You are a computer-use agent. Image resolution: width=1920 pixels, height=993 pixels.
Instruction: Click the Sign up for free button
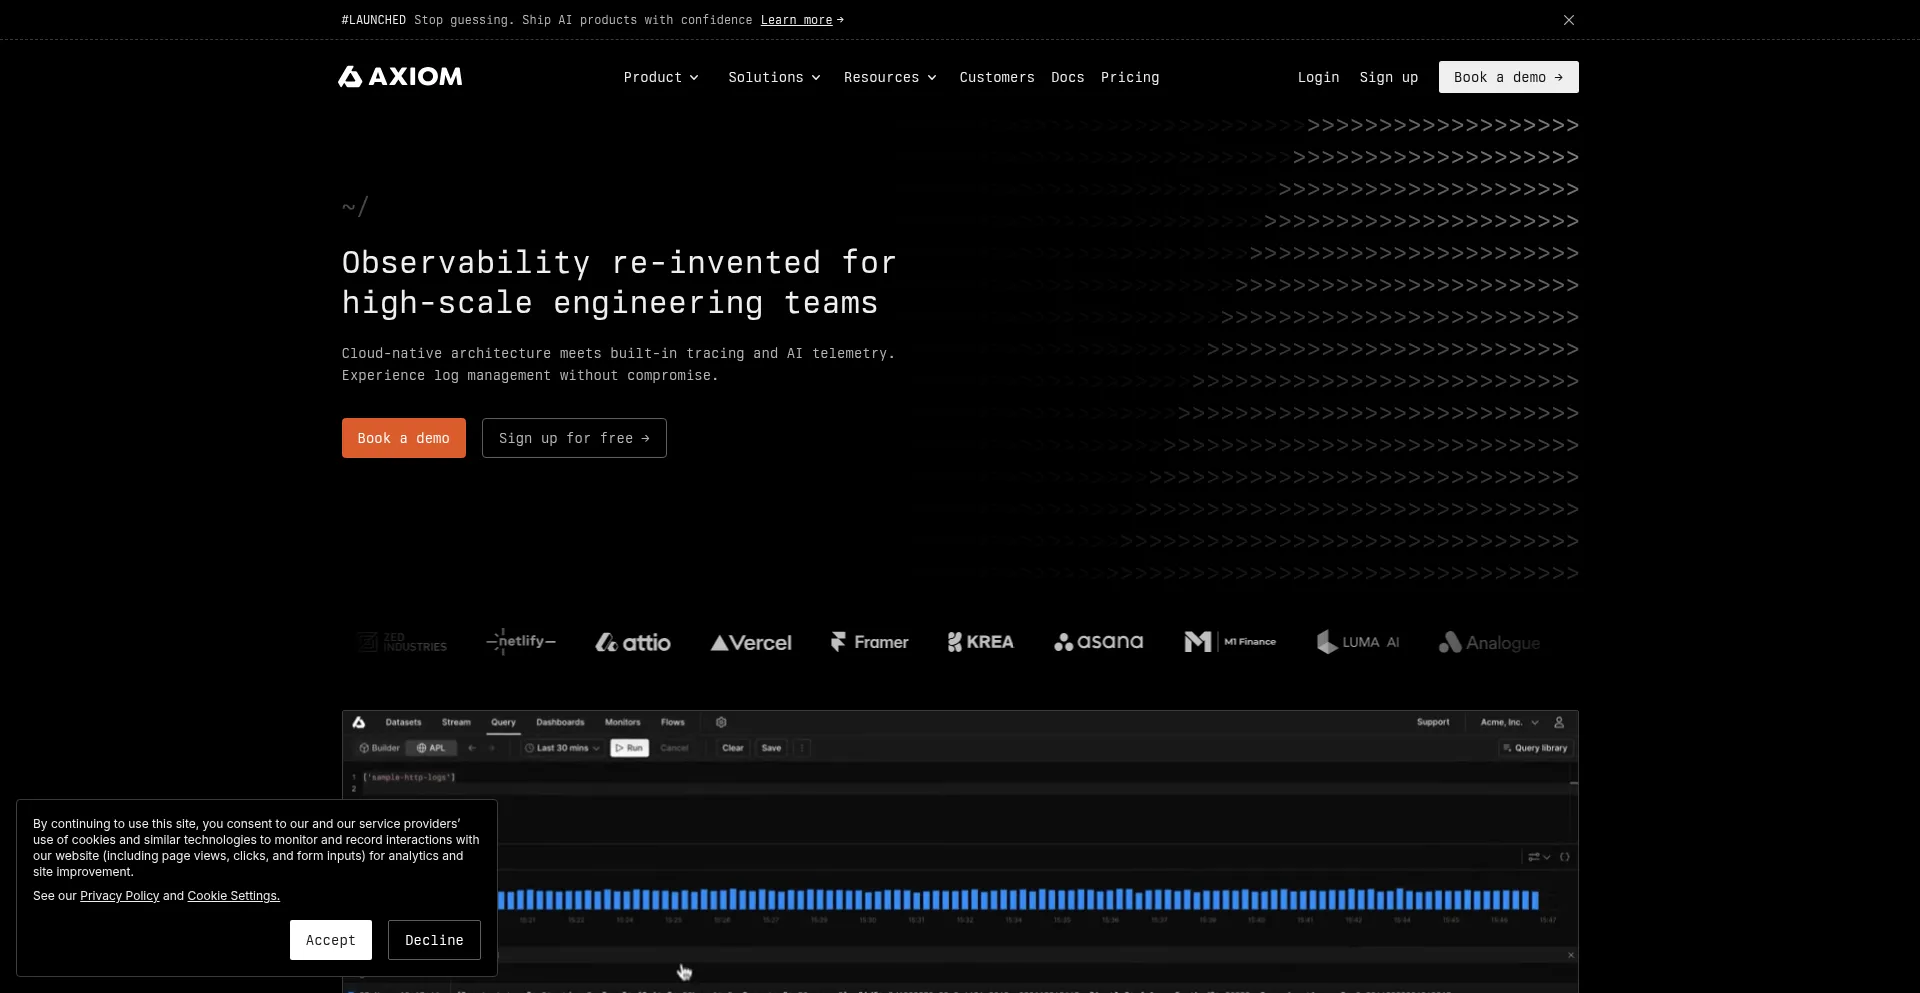(574, 438)
